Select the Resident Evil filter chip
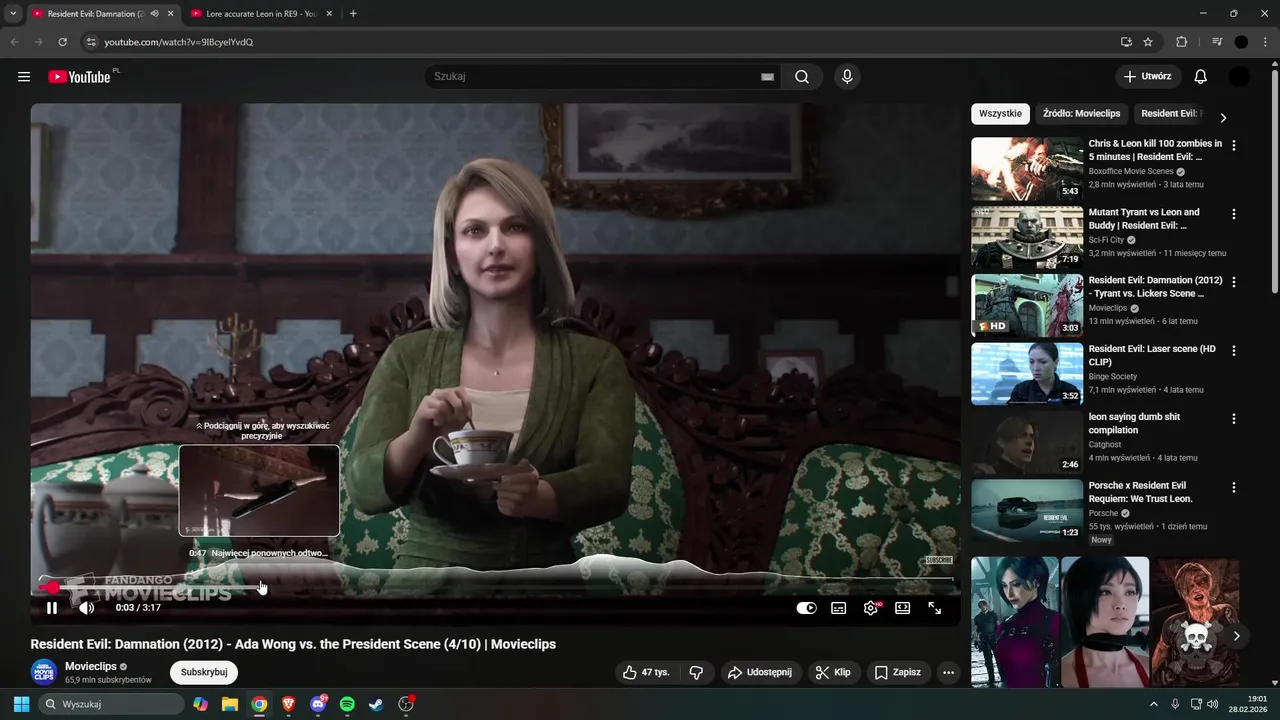 point(1170,114)
